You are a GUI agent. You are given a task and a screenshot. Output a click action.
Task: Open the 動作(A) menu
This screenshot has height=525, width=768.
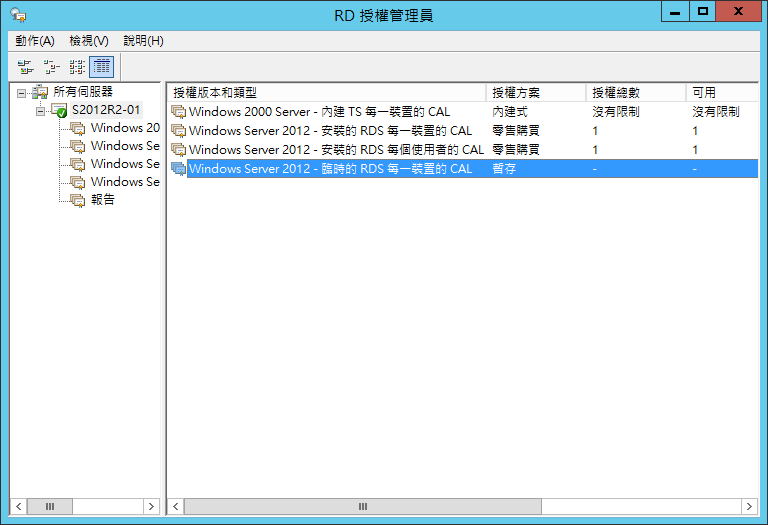pyautogui.click(x=35, y=41)
